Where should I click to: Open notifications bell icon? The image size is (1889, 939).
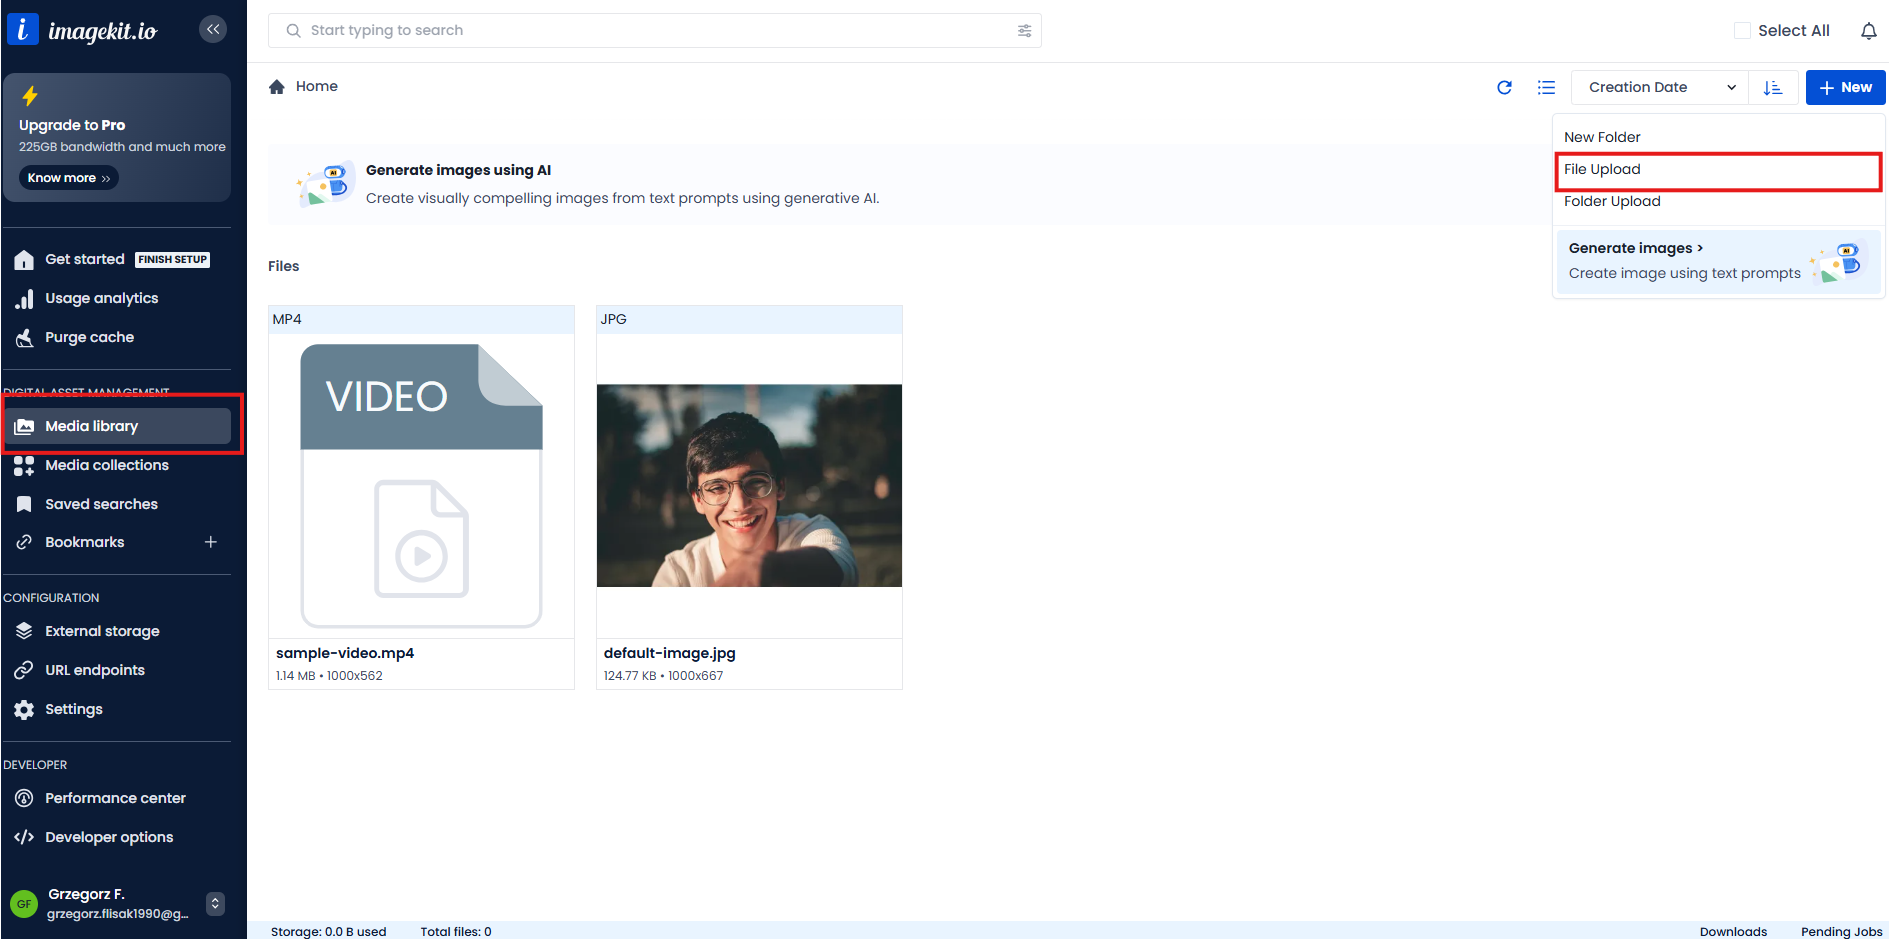(1868, 31)
